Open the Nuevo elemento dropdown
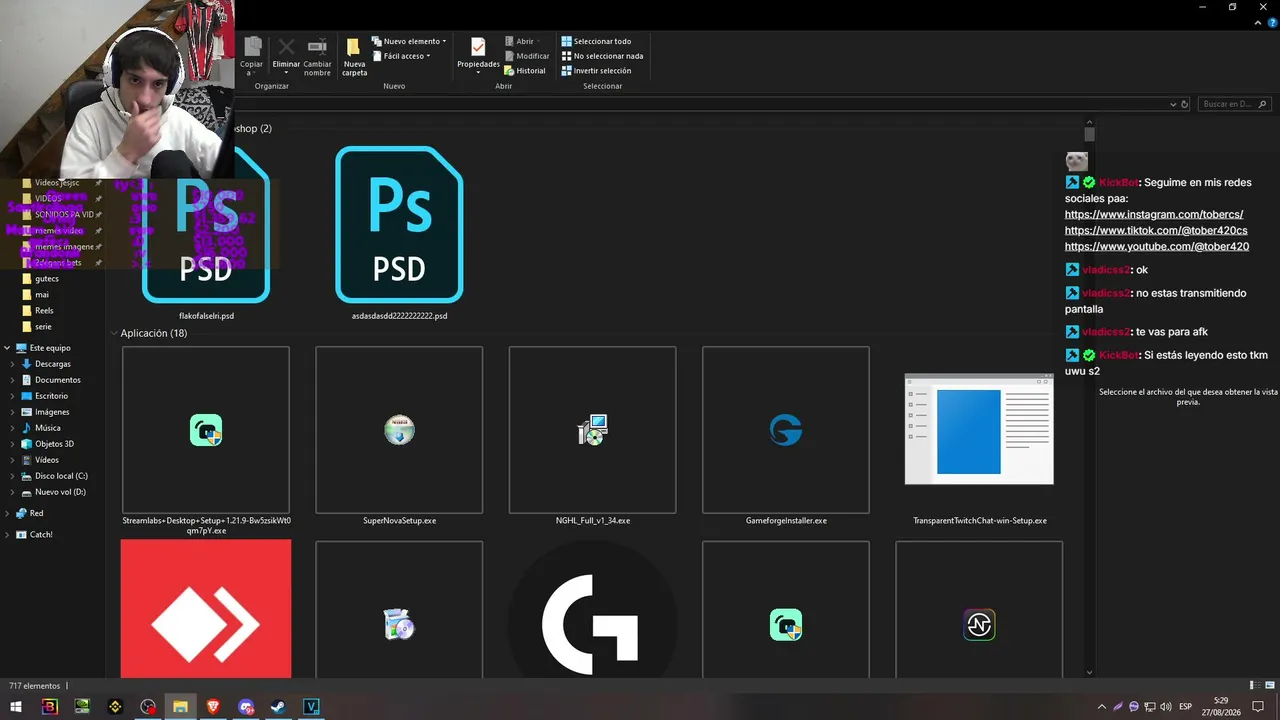The height and width of the screenshot is (720, 1280). point(409,42)
